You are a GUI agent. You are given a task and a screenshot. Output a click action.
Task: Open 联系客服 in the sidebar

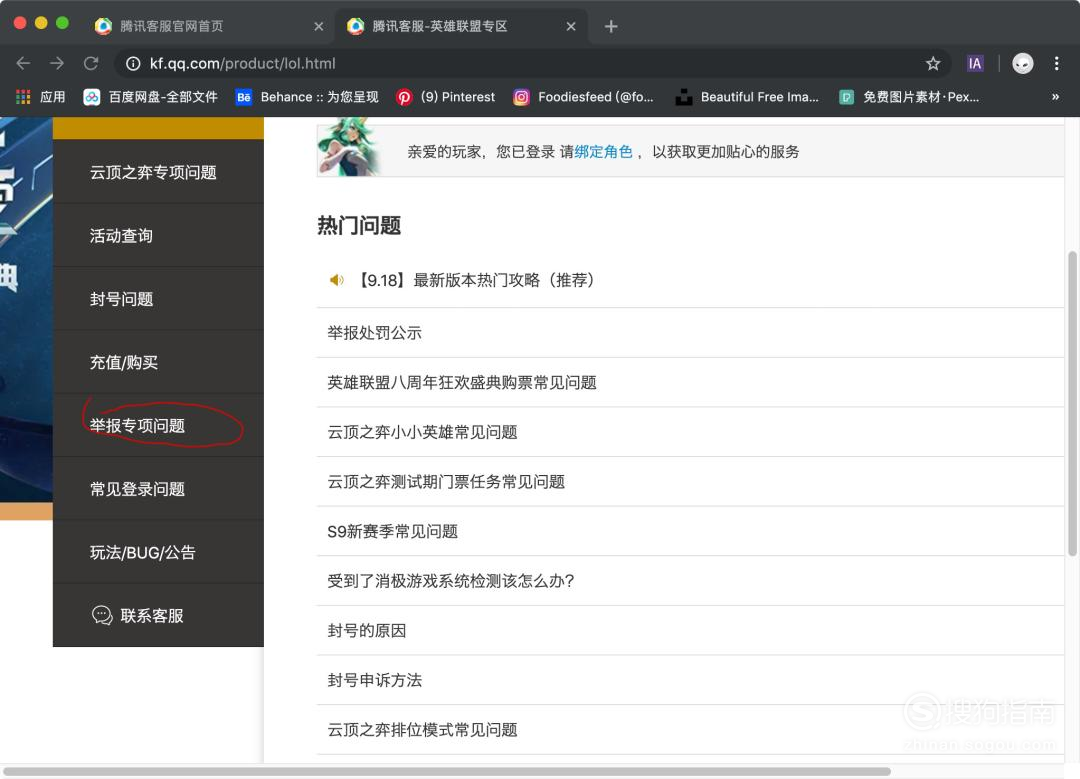[158, 616]
